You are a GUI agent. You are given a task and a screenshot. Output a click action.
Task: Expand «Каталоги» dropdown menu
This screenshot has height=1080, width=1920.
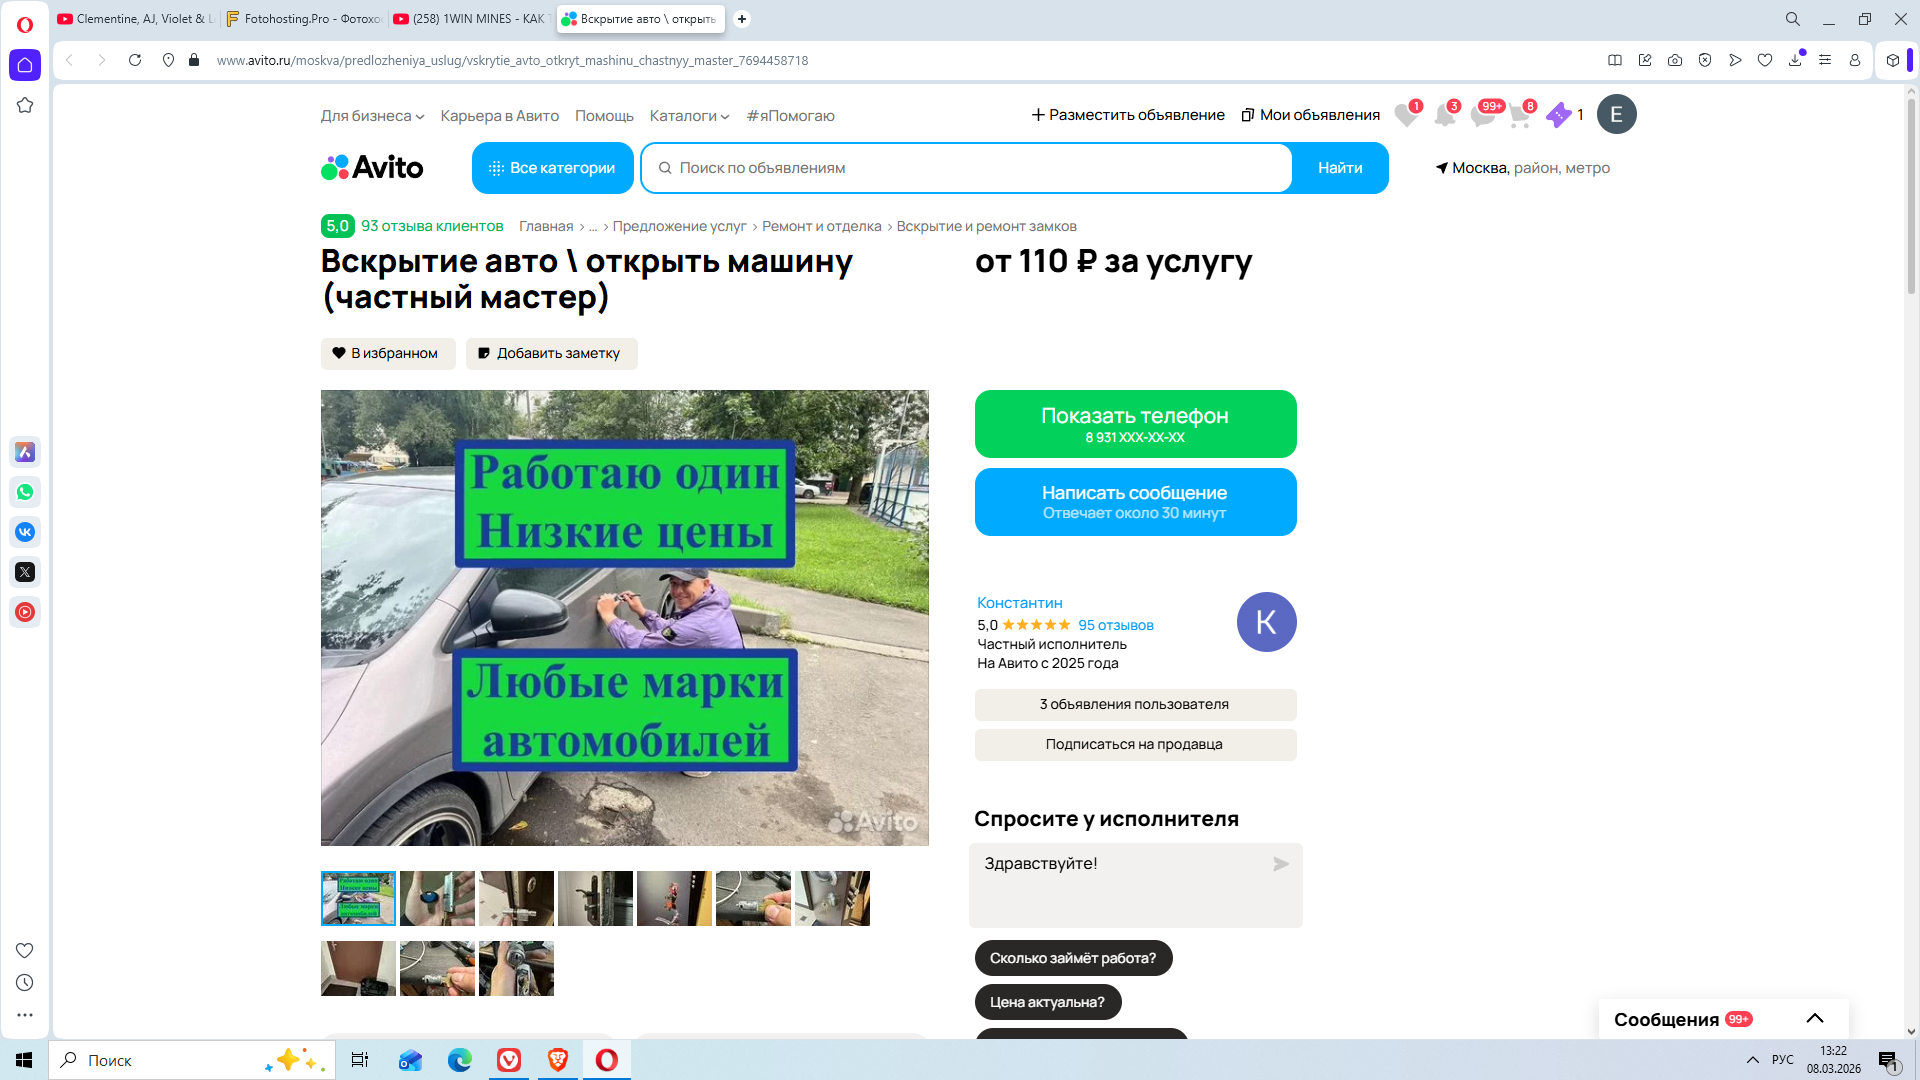(x=689, y=116)
